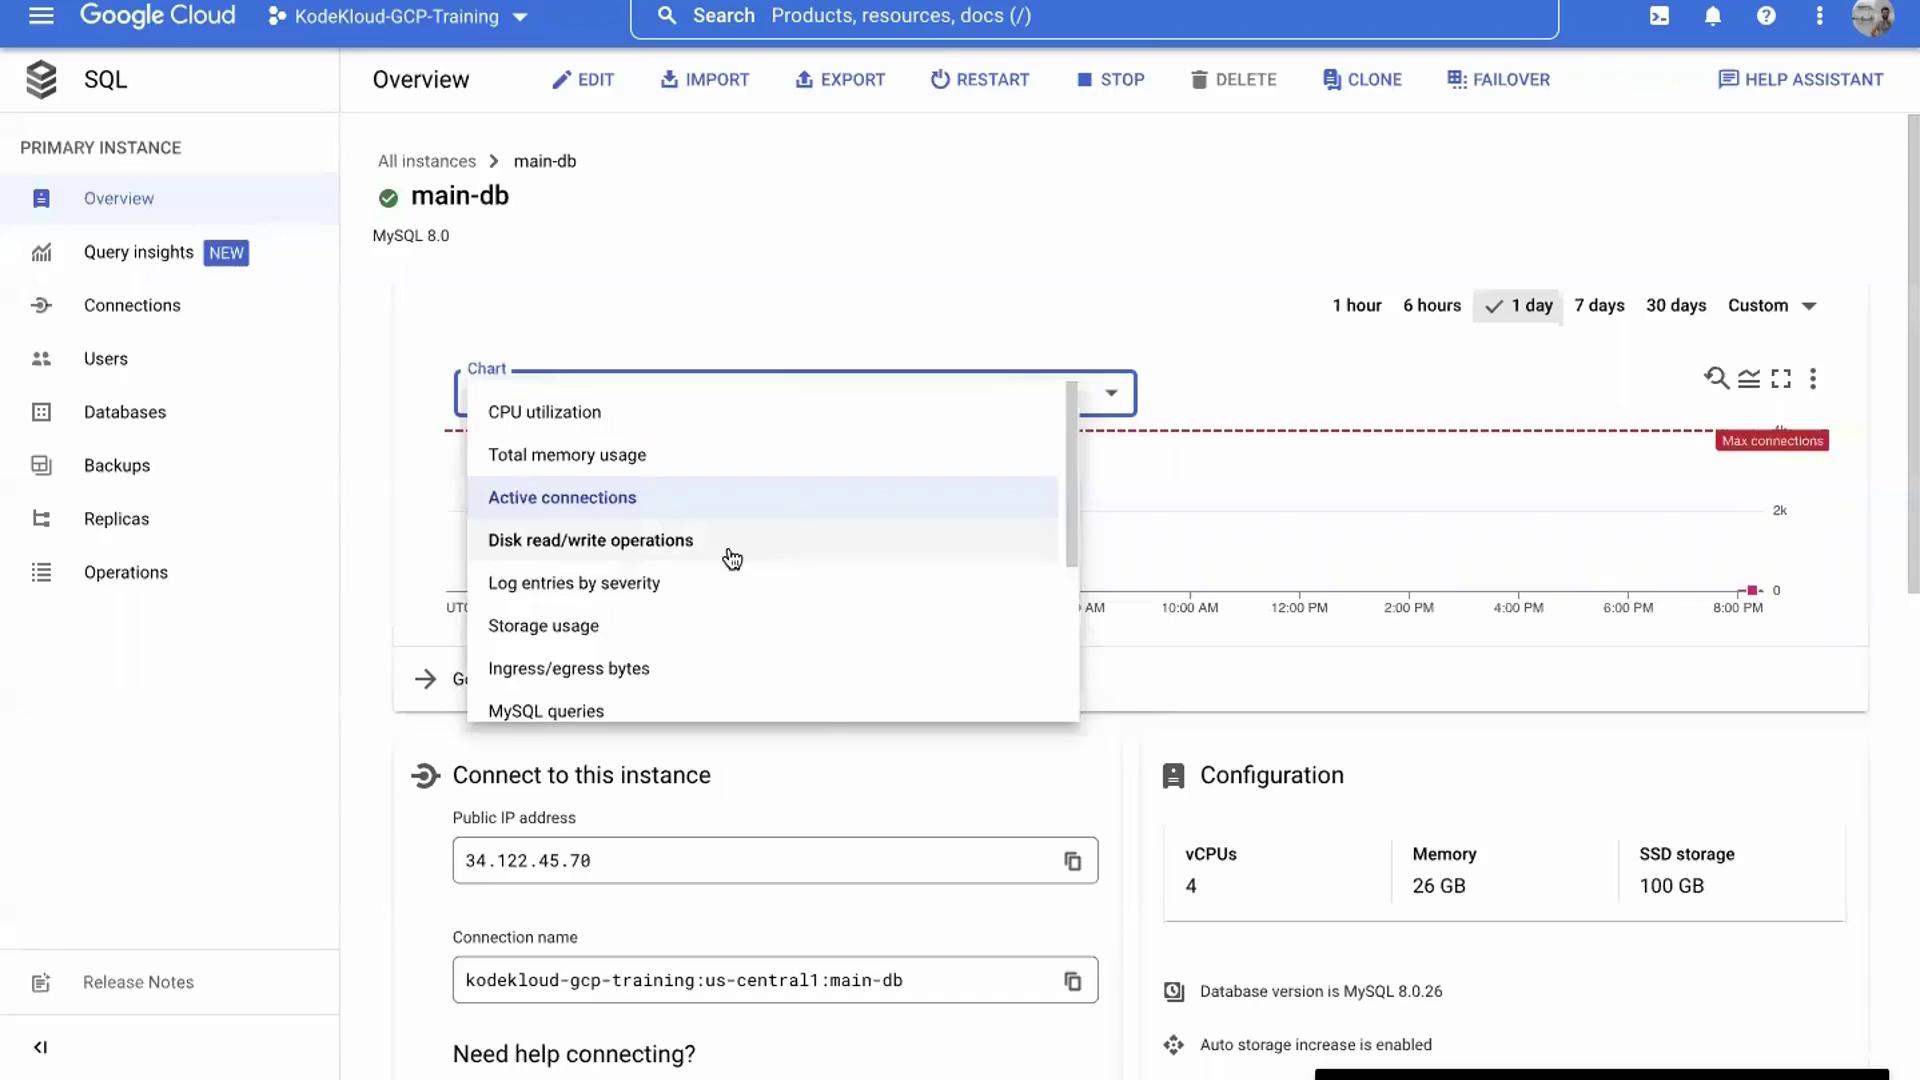Open the Help Assistant panel
The width and height of the screenshot is (1920, 1080).
pyautogui.click(x=1801, y=79)
